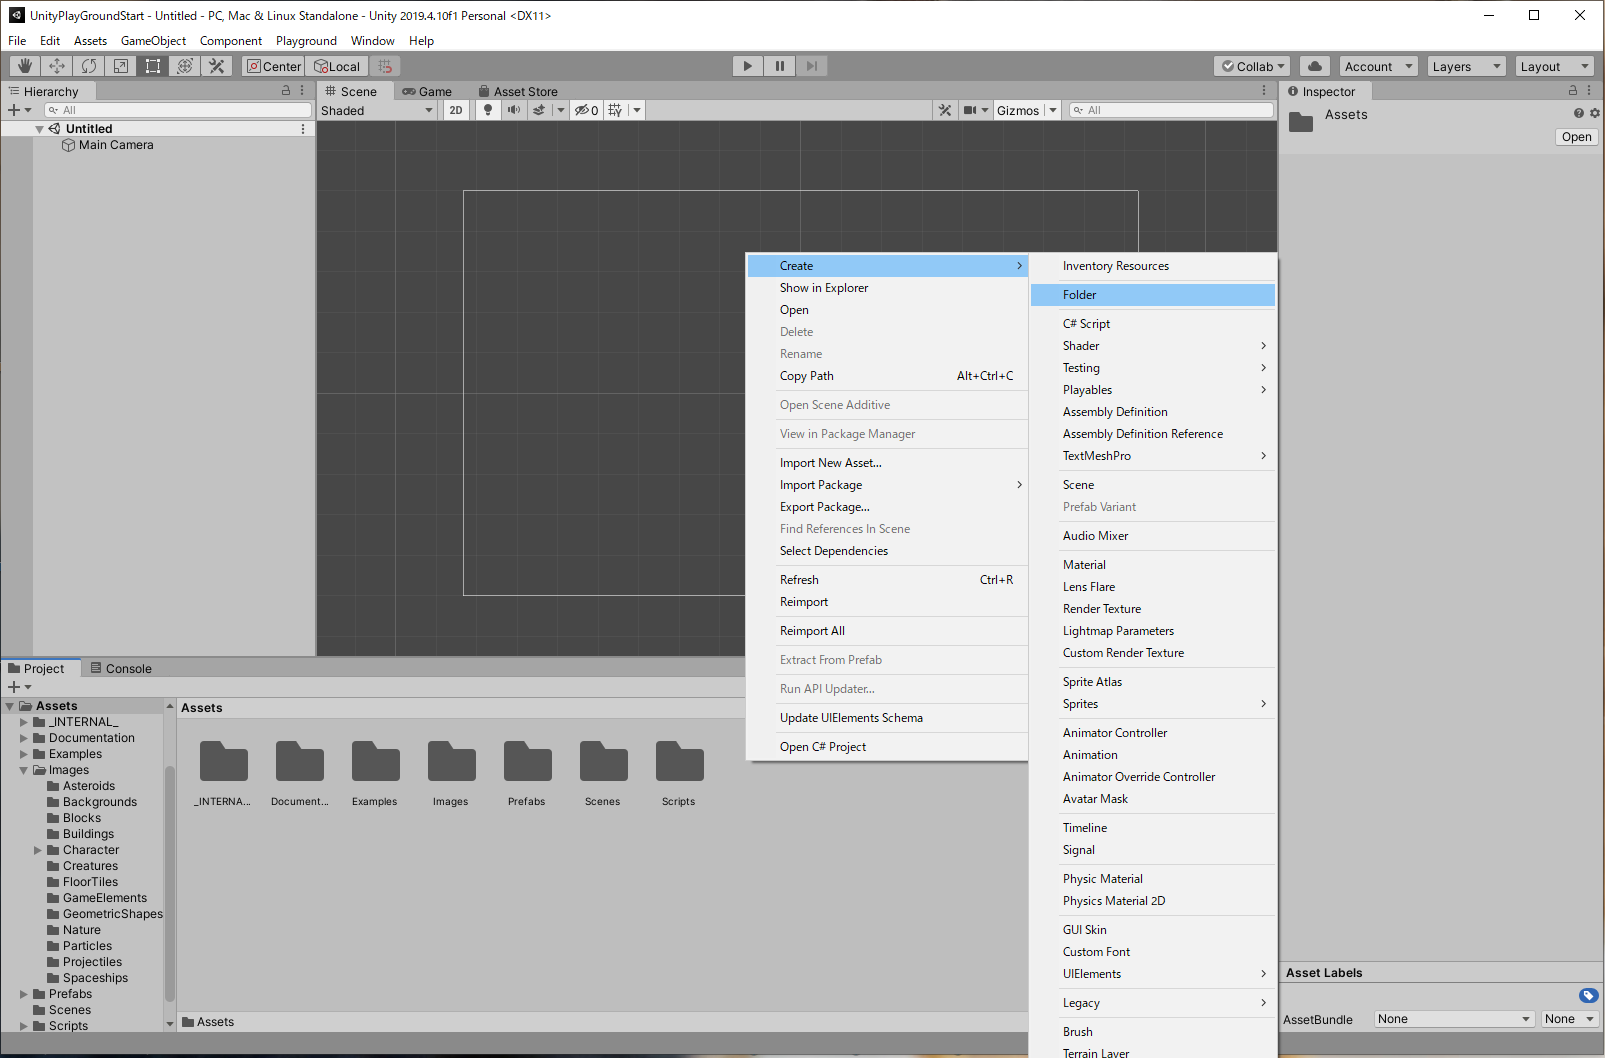1605x1058 pixels.
Task: Click the Step frame button
Action: click(812, 66)
